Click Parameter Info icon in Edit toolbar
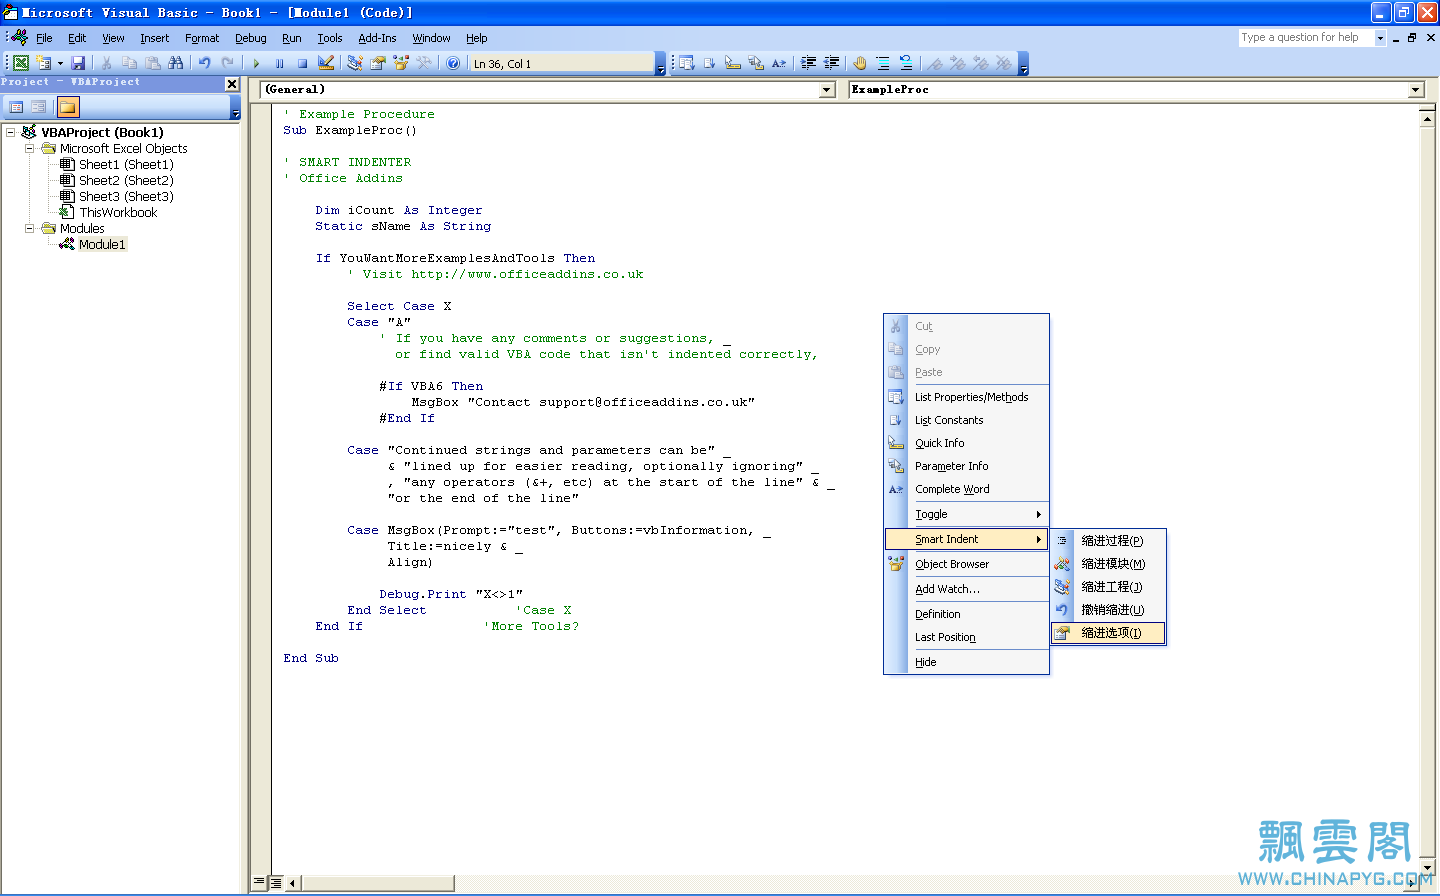This screenshot has width=1440, height=896. 756,62
